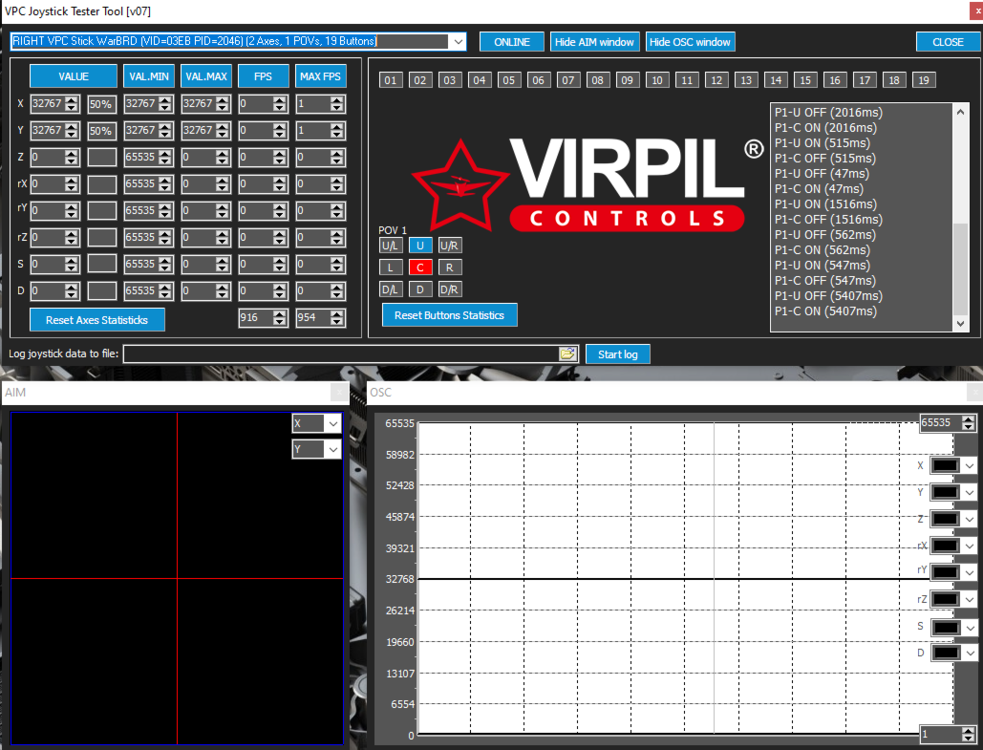This screenshot has height=750, width=983.
Task: Click the CLOSE button
Action: [x=947, y=42]
